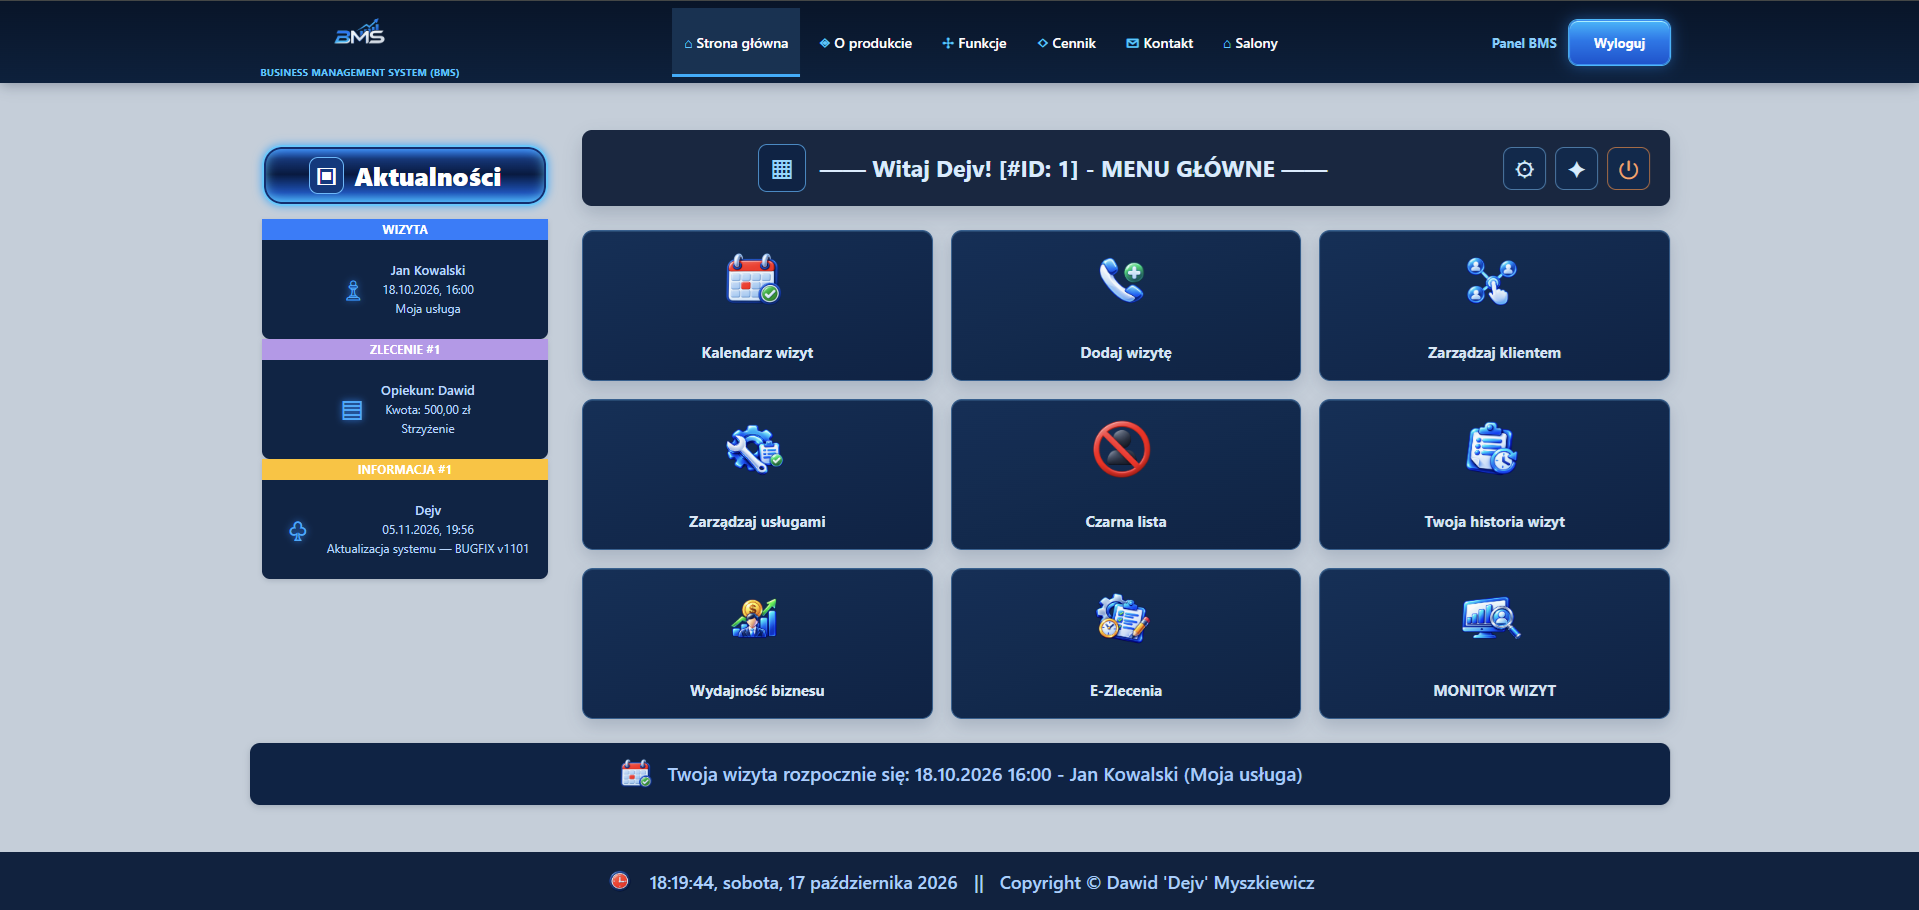This screenshot has height=910, width=1919.
Task: Click the text 05.11.2026, 19:56
Action: click(428, 530)
